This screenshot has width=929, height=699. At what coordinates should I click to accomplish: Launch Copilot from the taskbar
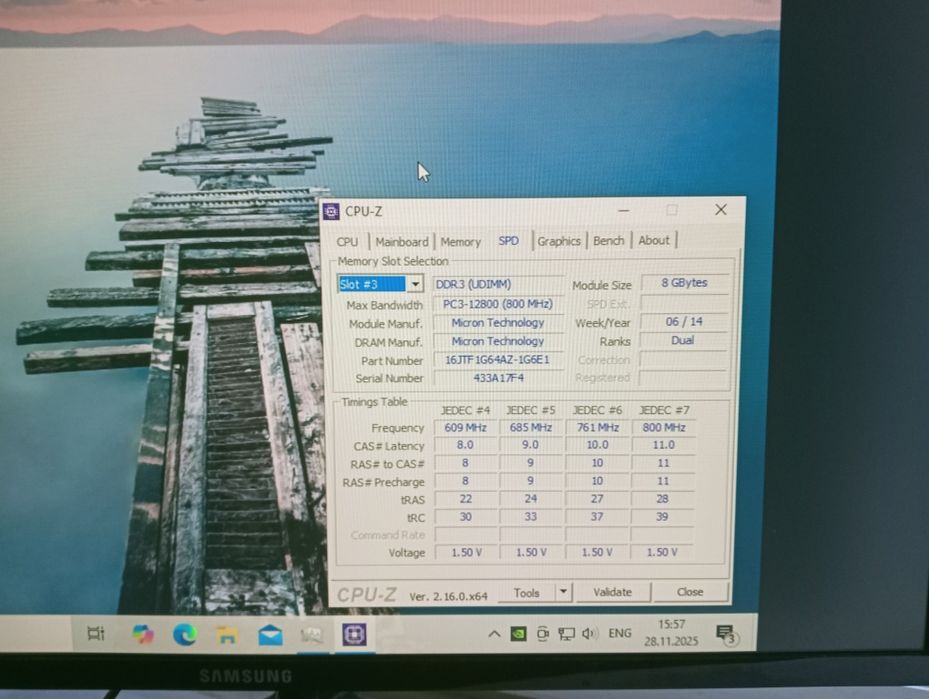pos(143,634)
